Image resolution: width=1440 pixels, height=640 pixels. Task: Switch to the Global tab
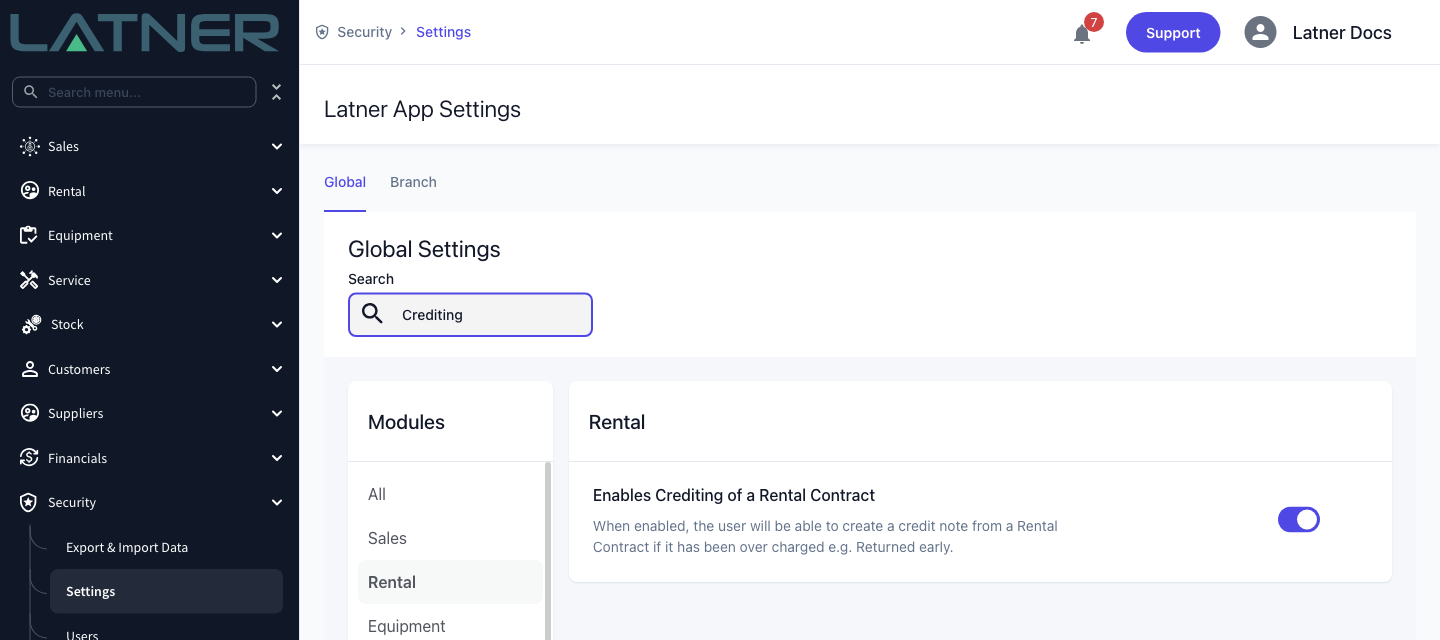[345, 182]
